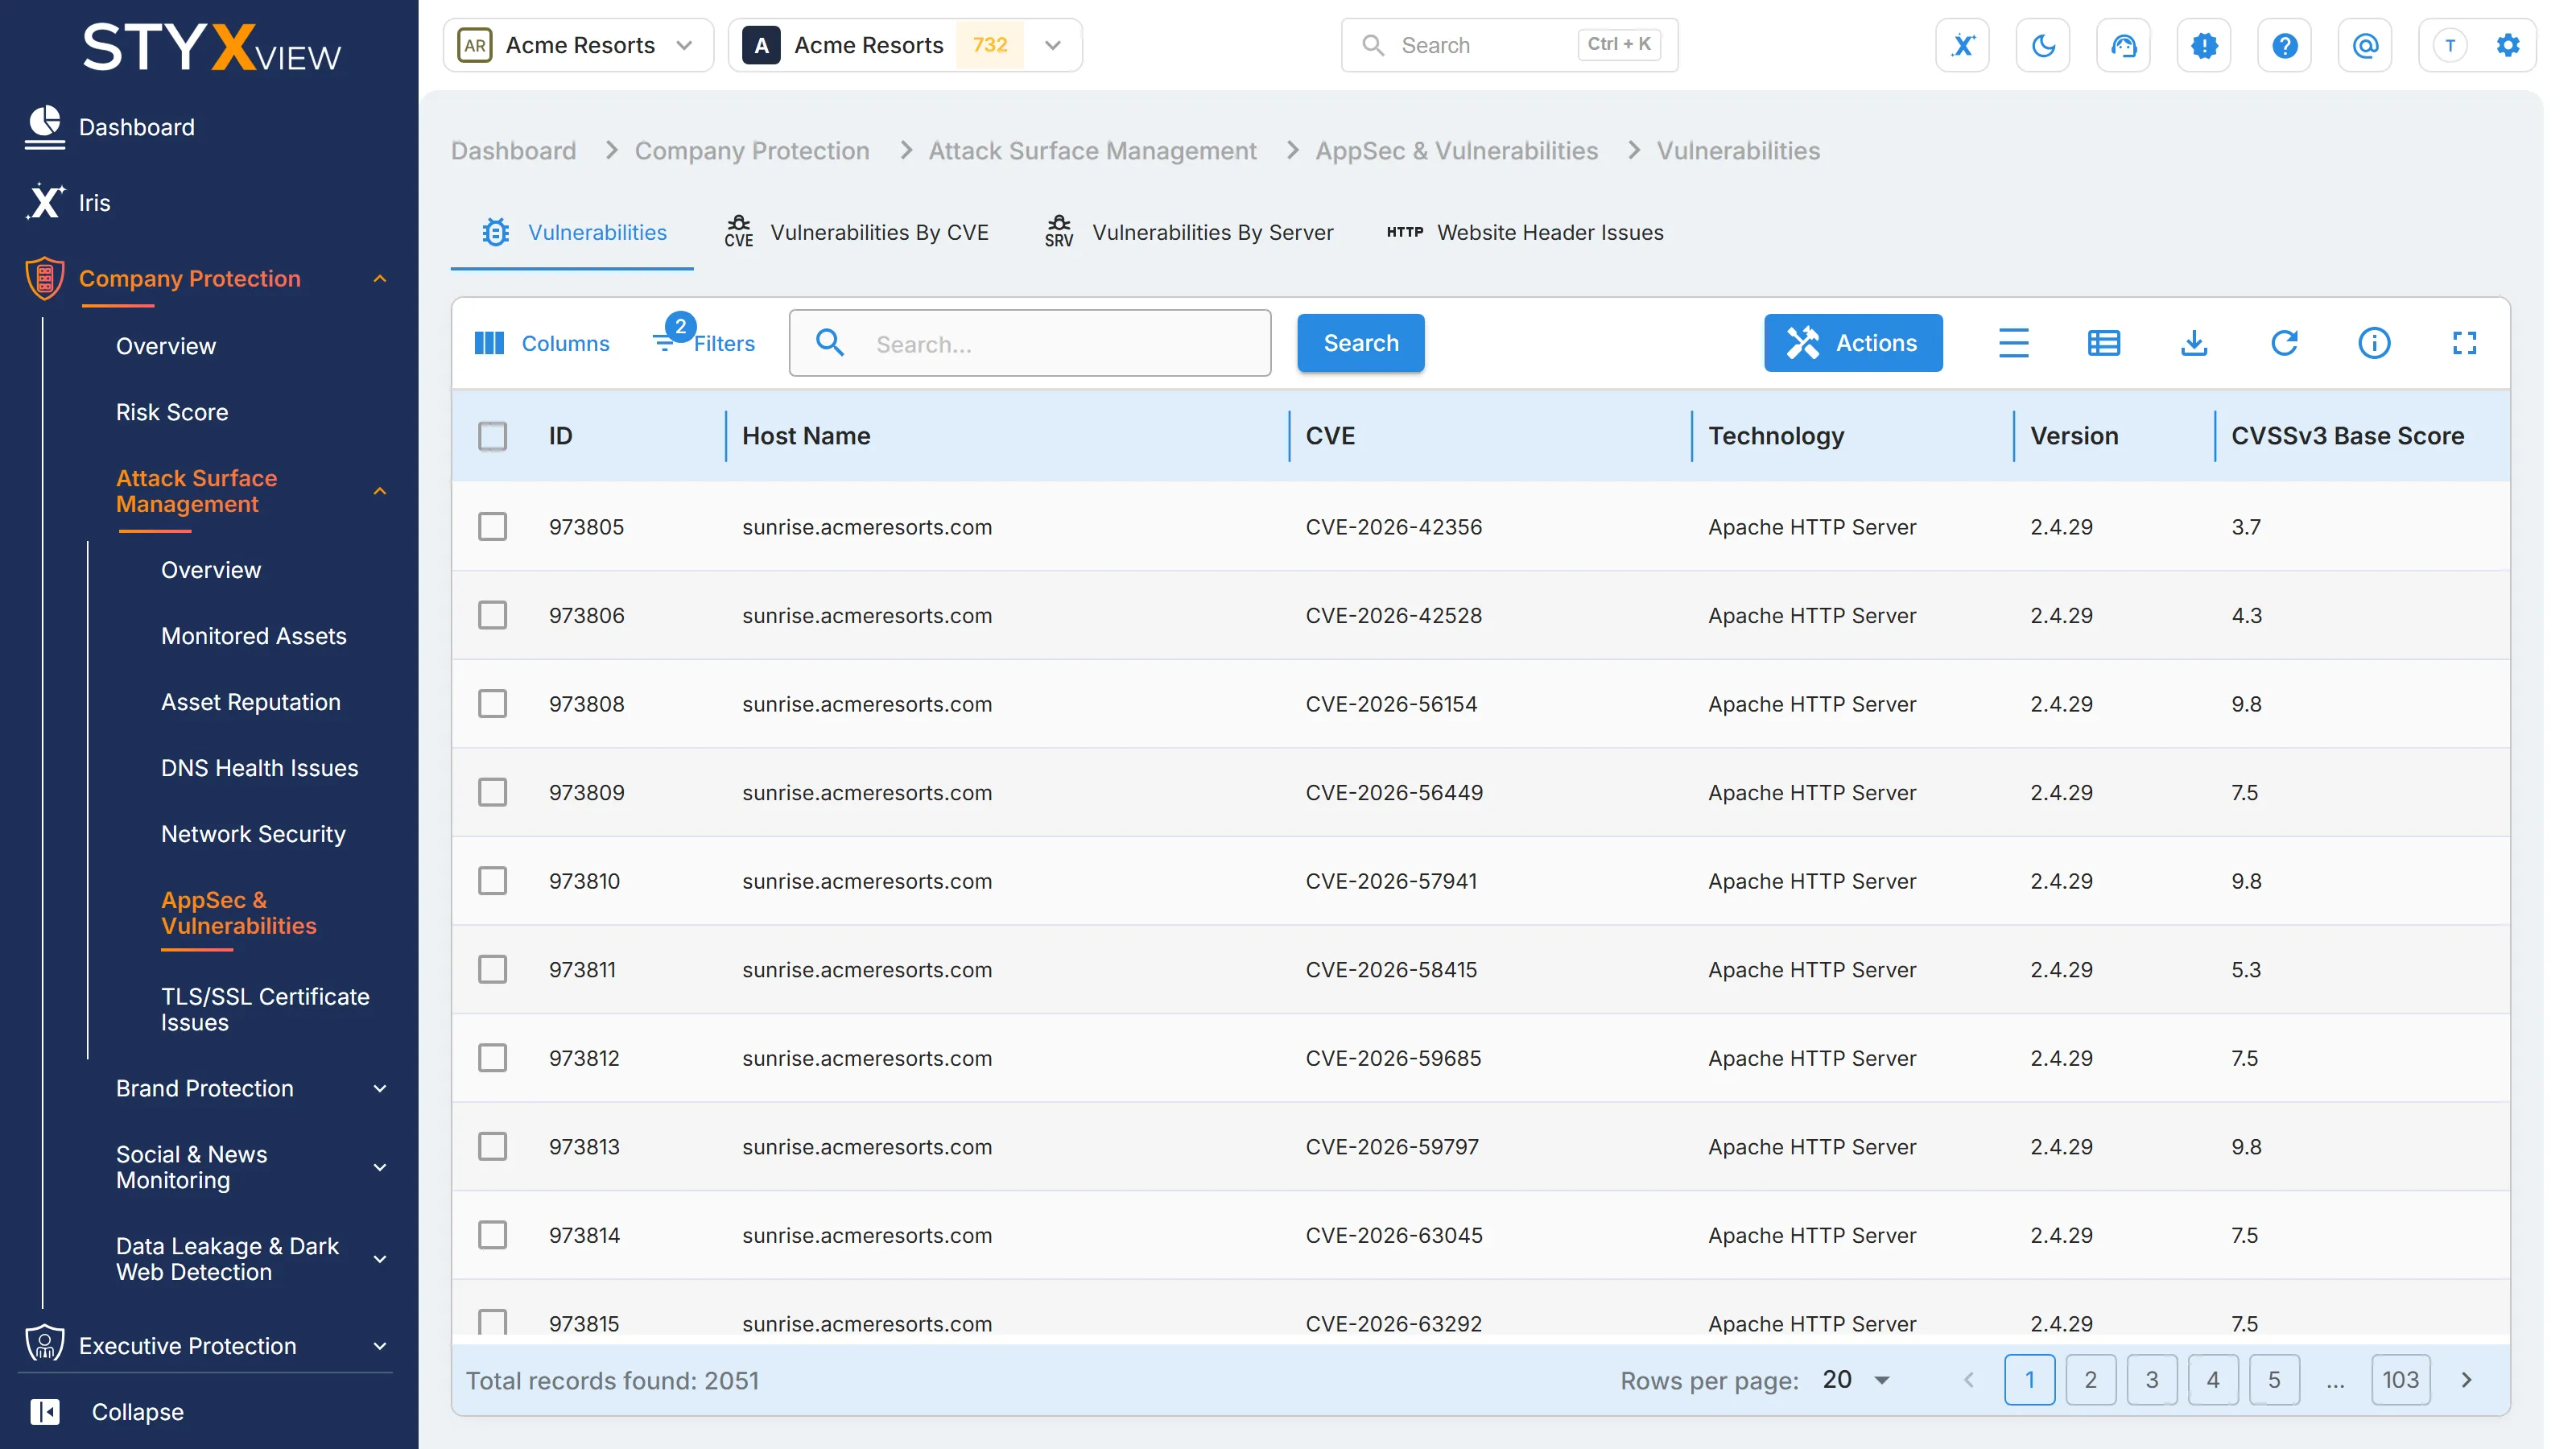Open the help question mark icon
Screen dimensions: 2576x1449
point(2284,45)
